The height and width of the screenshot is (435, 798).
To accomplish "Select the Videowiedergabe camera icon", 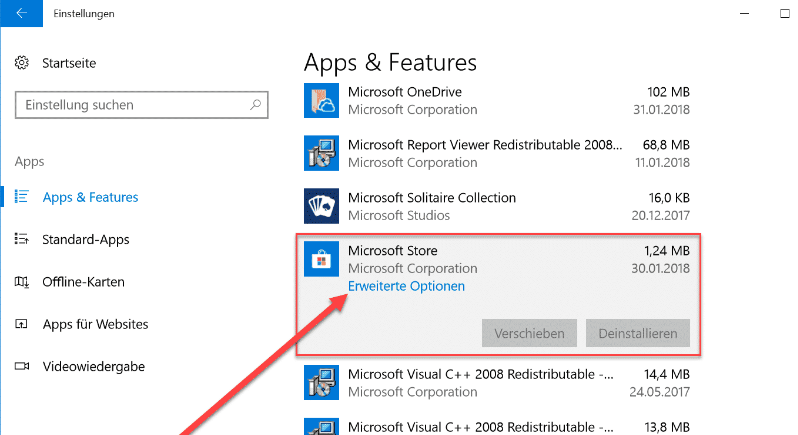I will [22, 366].
